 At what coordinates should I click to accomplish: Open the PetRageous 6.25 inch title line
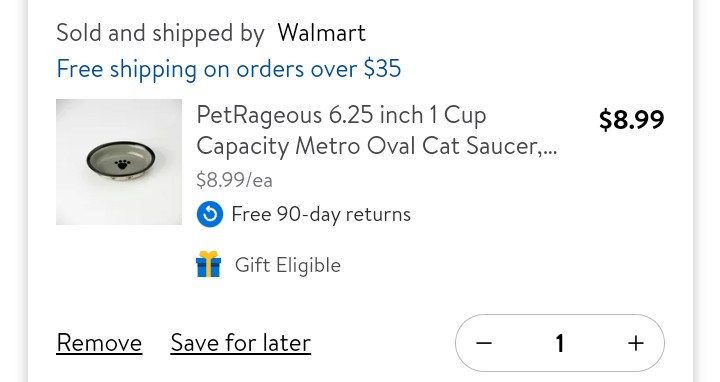pos(341,115)
